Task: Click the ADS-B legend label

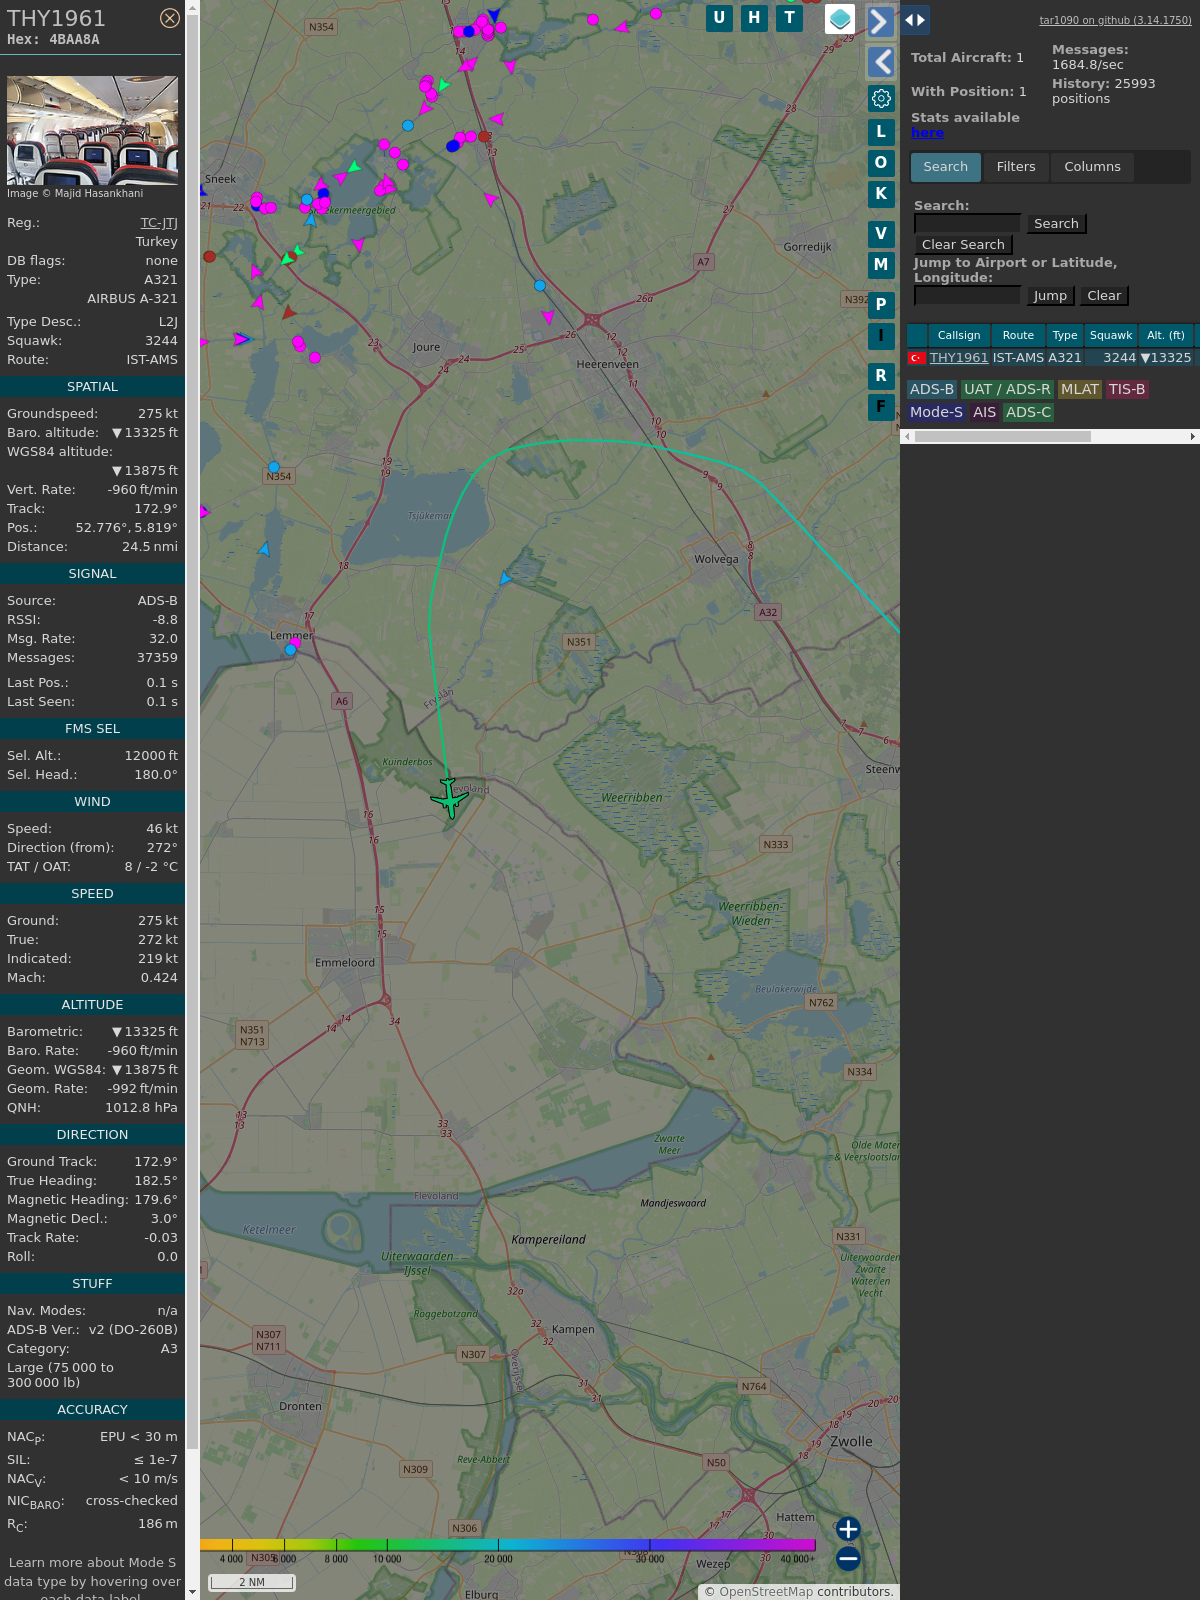Action: click(x=932, y=390)
